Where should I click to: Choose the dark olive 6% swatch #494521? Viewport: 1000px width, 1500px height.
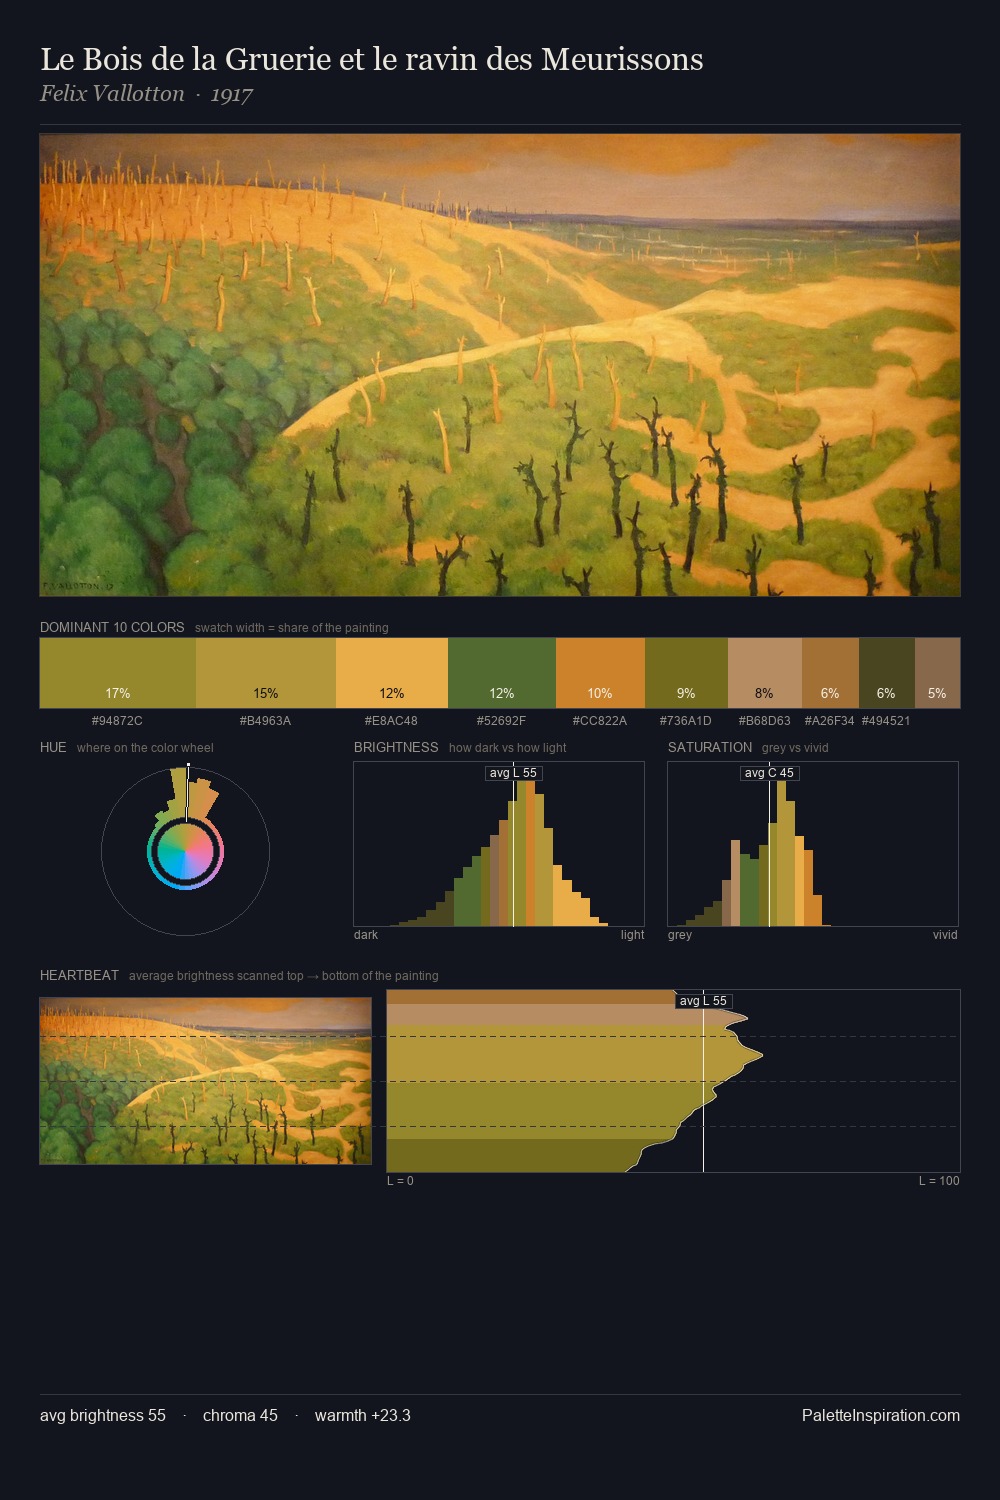pos(887,673)
